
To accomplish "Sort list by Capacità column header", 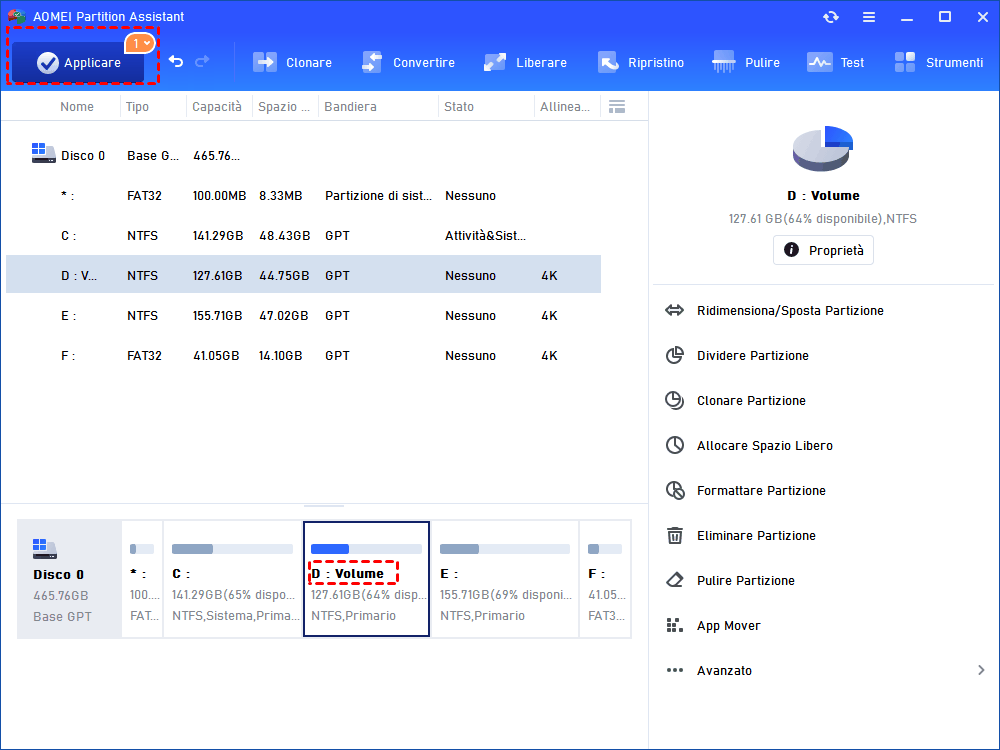I will point(217,107).
